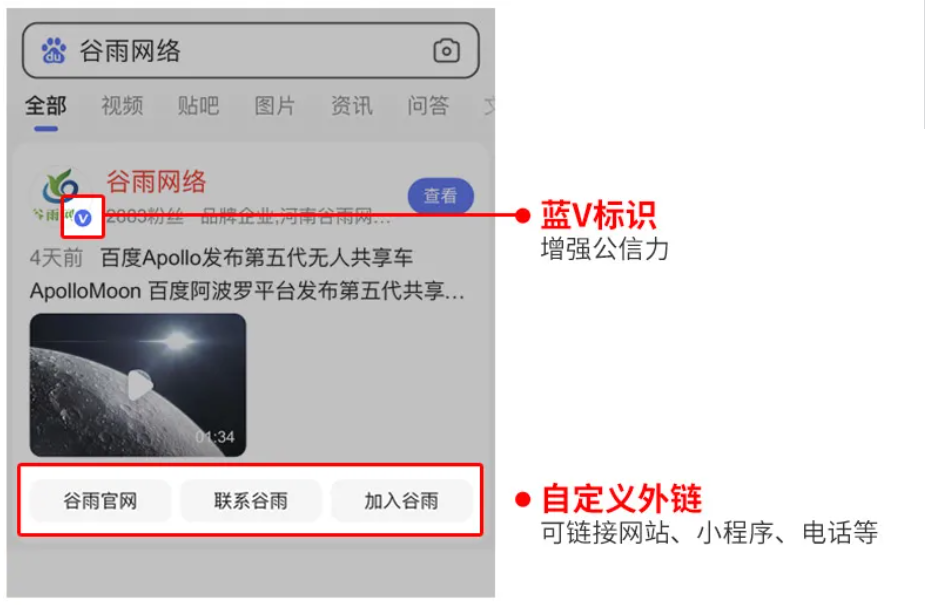Open camera image search icon

pos(447,51)
